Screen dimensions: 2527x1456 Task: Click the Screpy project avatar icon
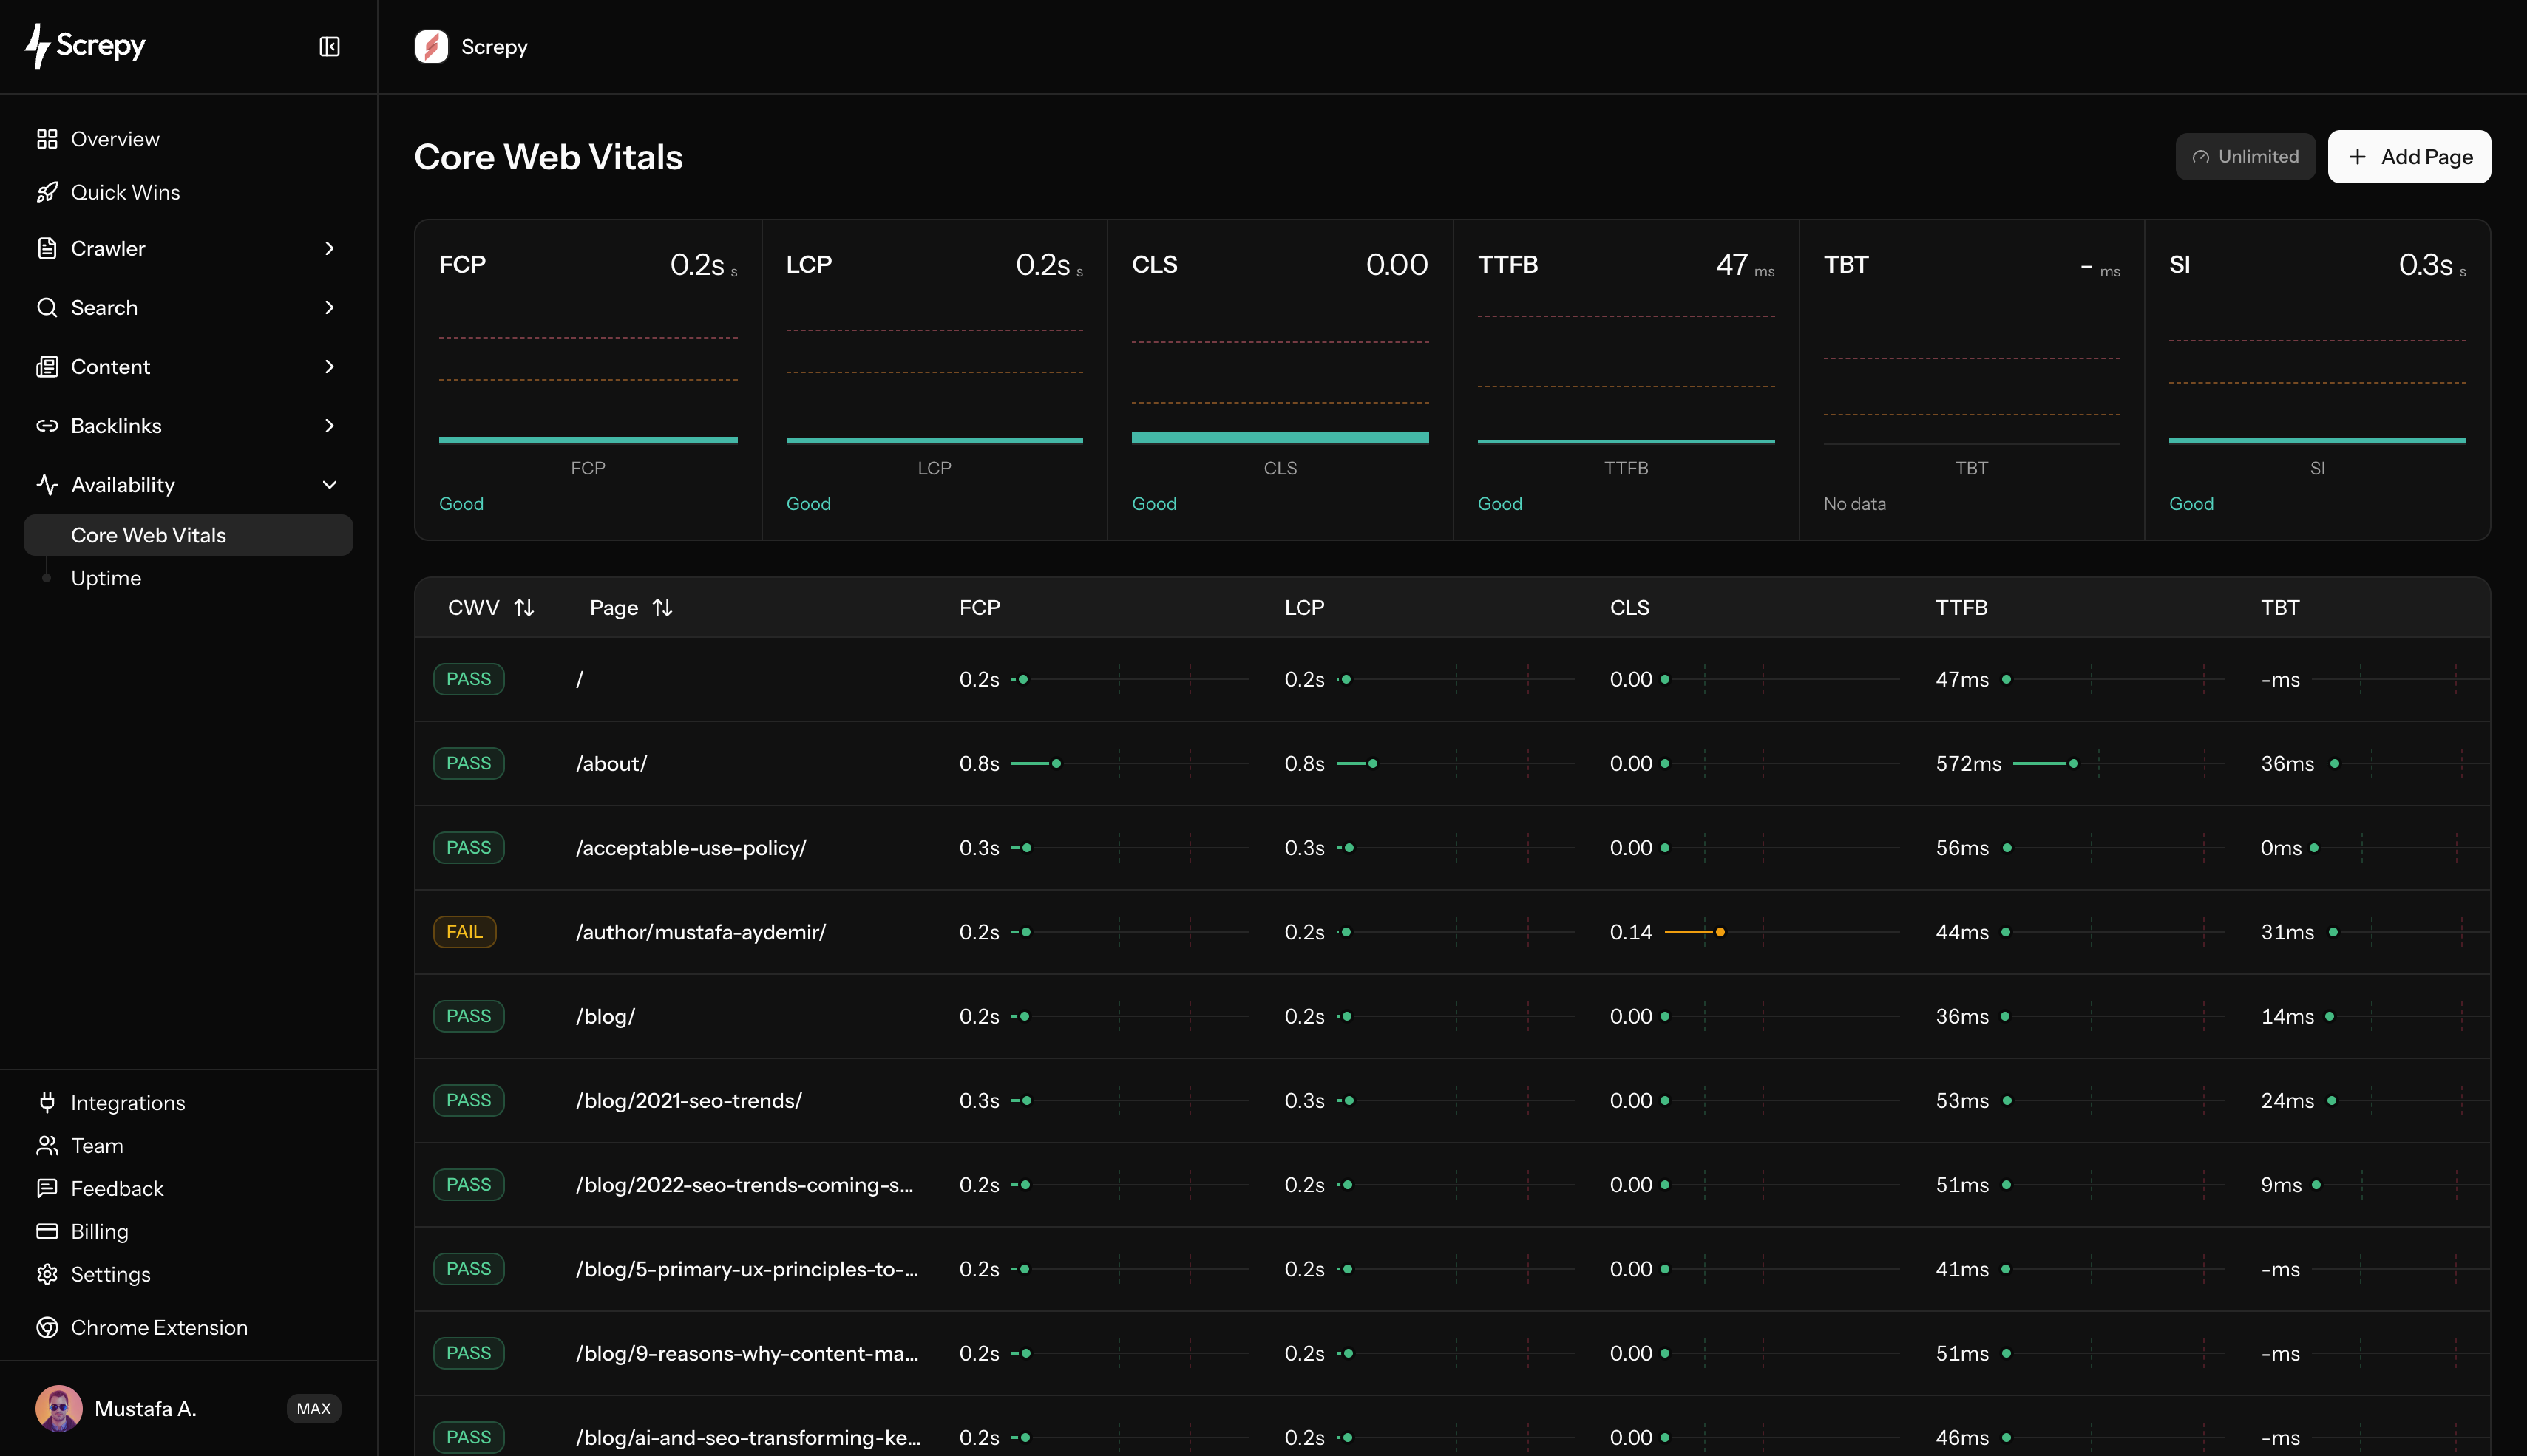coord(431,47)
